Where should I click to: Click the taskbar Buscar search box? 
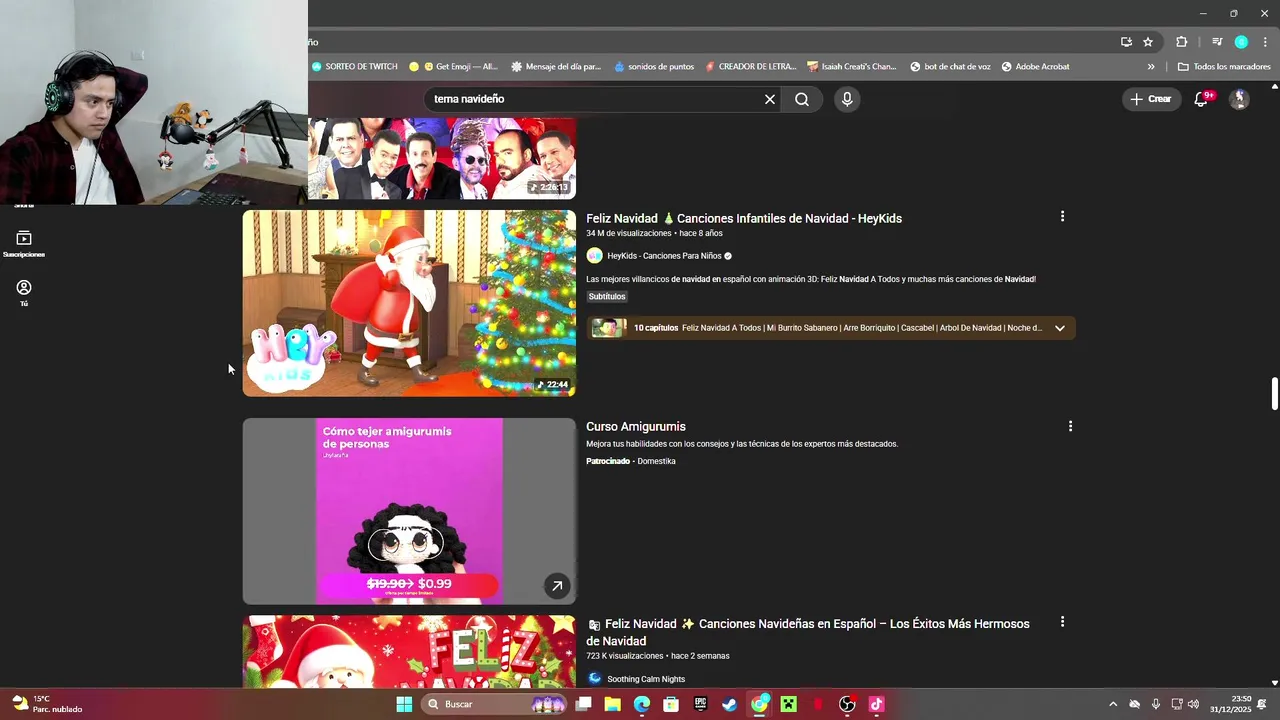[x=495, y=704]
